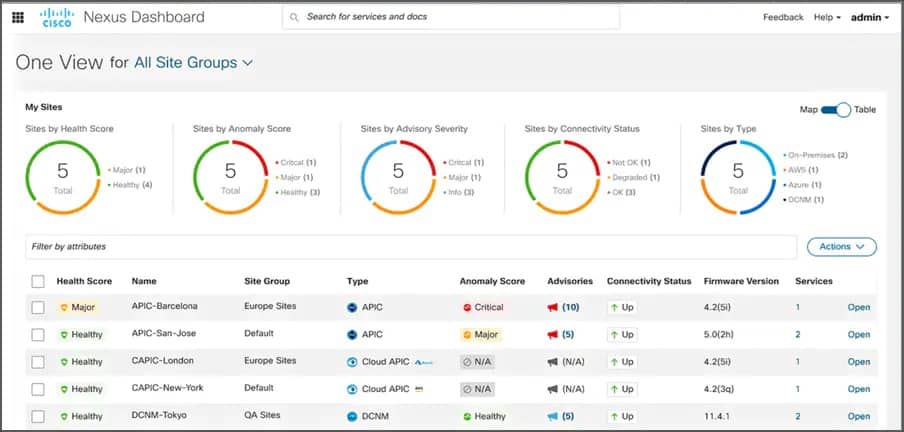Sort by Connectivity Status column header

[649, 281]
